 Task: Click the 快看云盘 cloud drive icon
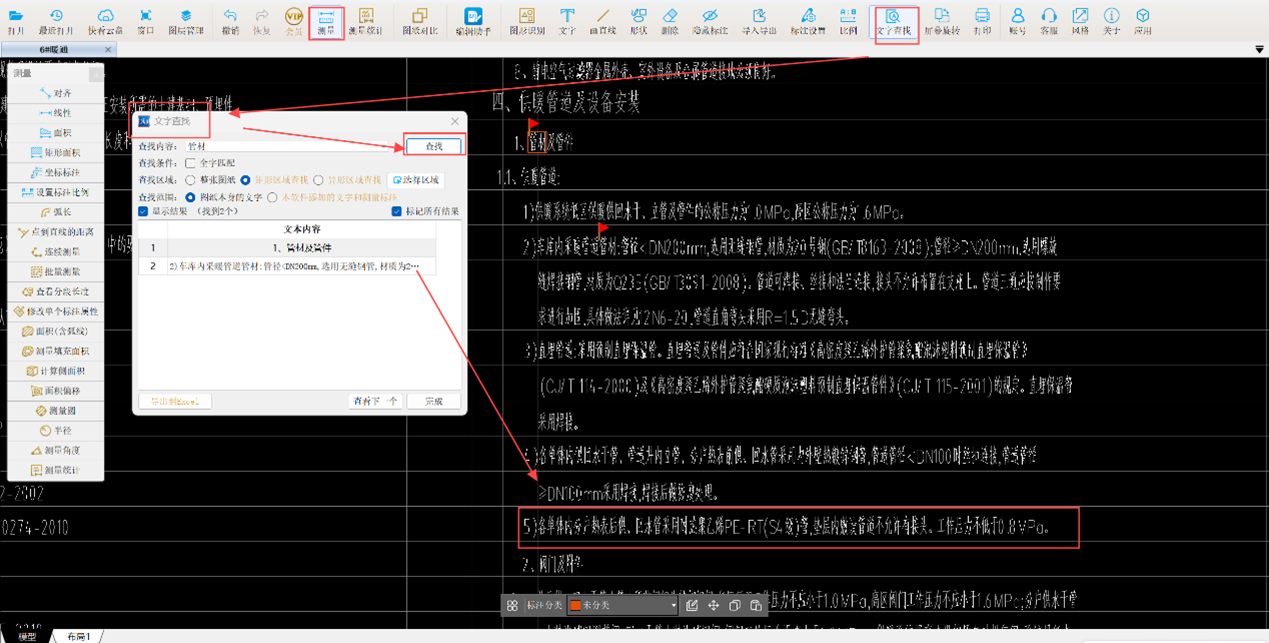pos(105,22)
